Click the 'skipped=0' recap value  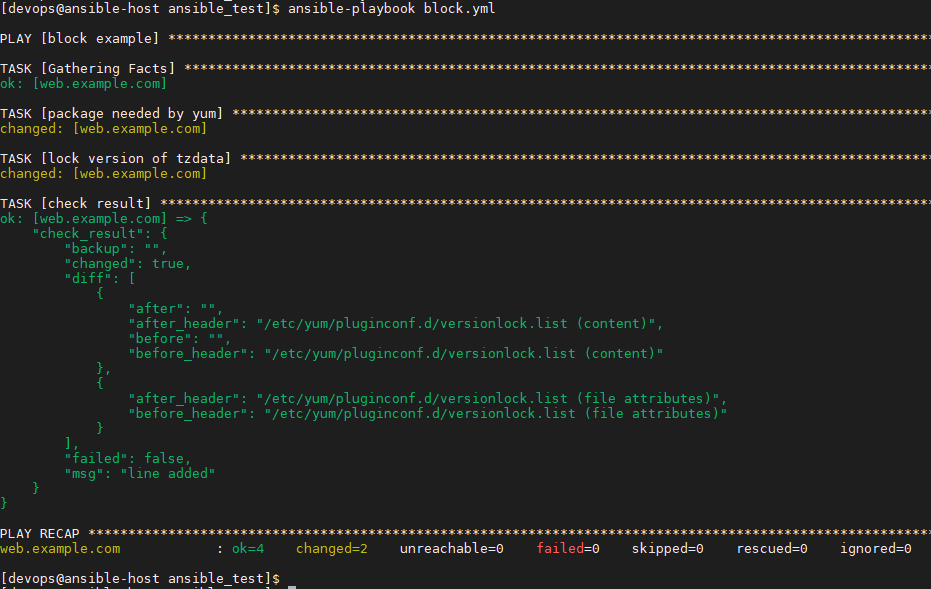(667, 549)
